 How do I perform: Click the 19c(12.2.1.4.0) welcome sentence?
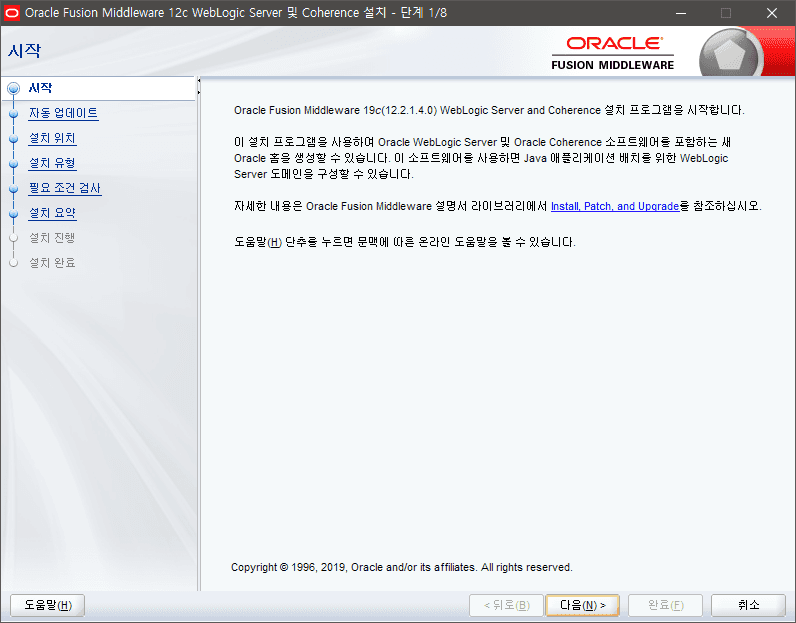coord(489,110)
